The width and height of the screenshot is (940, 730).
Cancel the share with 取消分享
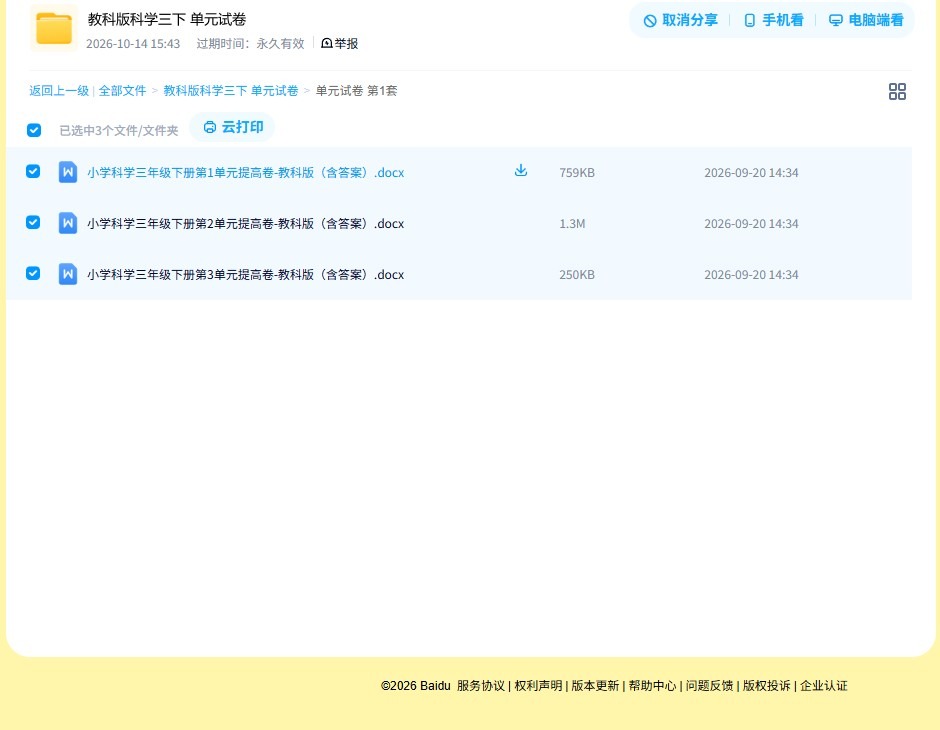pos(680,20)
